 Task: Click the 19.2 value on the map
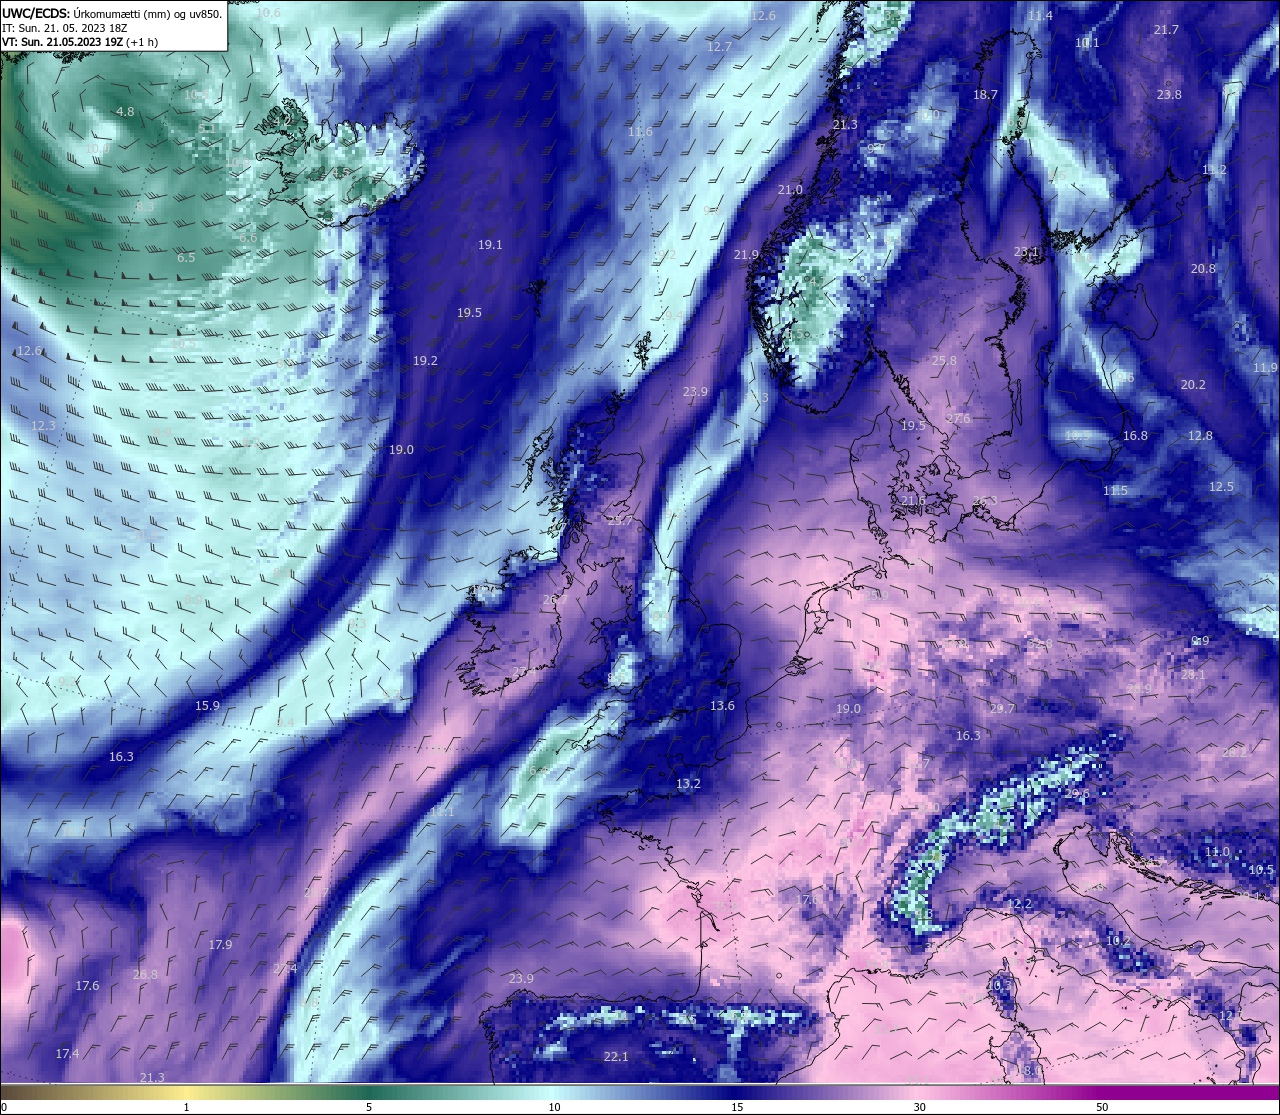(x=425, y=361)
